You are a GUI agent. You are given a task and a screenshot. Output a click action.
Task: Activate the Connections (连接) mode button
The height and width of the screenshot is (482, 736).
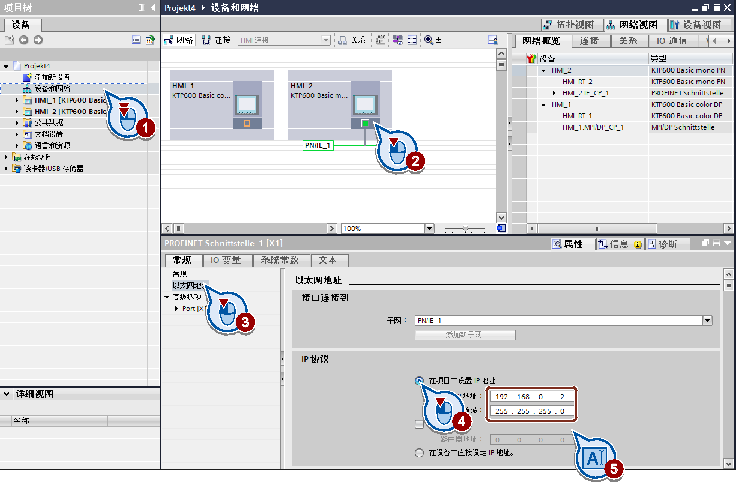[216, 40]
